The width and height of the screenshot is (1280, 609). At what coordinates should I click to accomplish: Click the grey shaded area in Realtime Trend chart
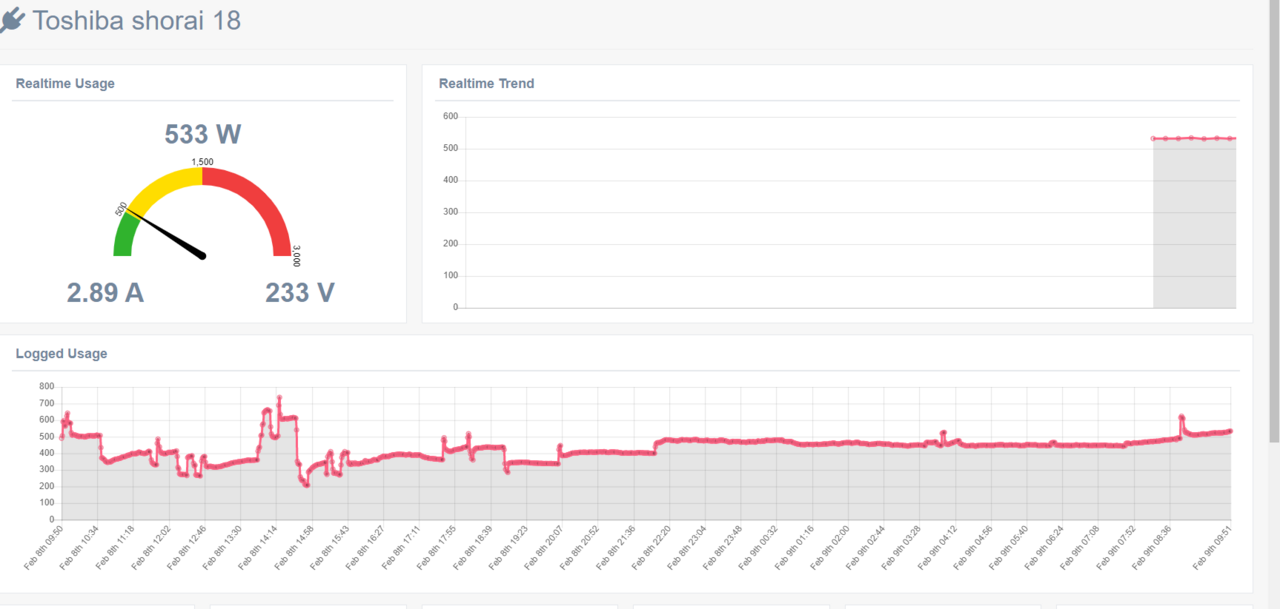(1194, 225)
